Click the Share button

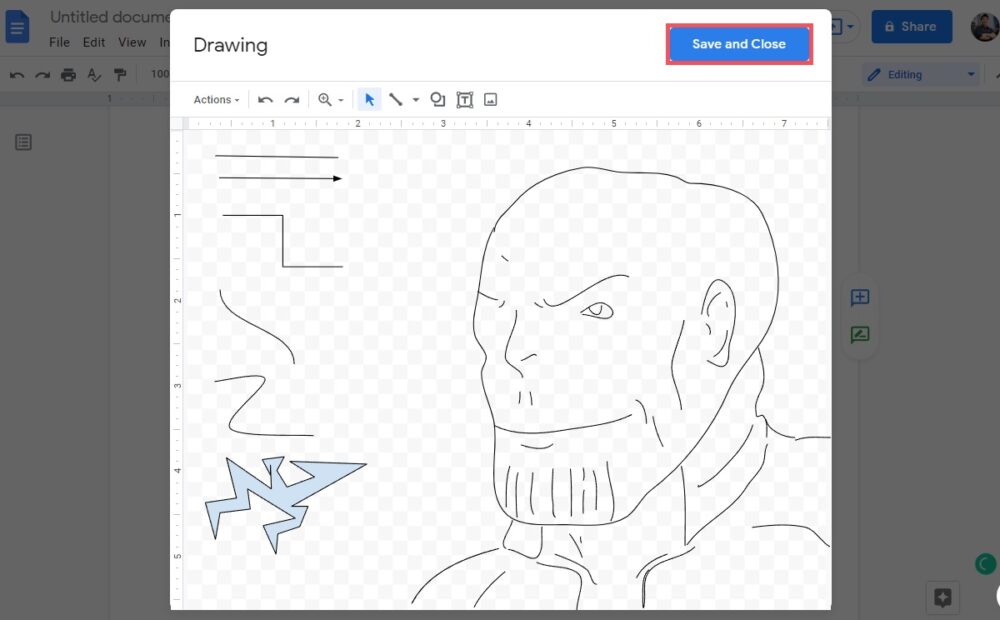[x=910, y=27]
